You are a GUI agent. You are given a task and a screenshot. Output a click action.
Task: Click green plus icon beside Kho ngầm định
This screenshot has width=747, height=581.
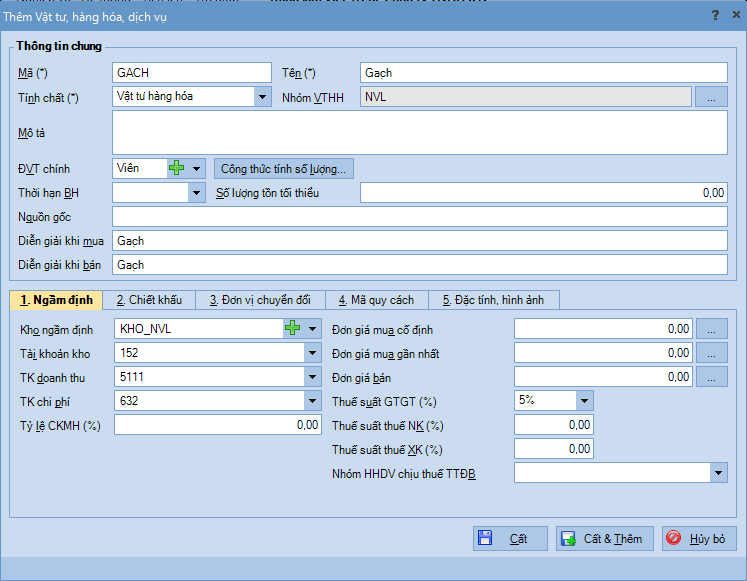[293, 328]
